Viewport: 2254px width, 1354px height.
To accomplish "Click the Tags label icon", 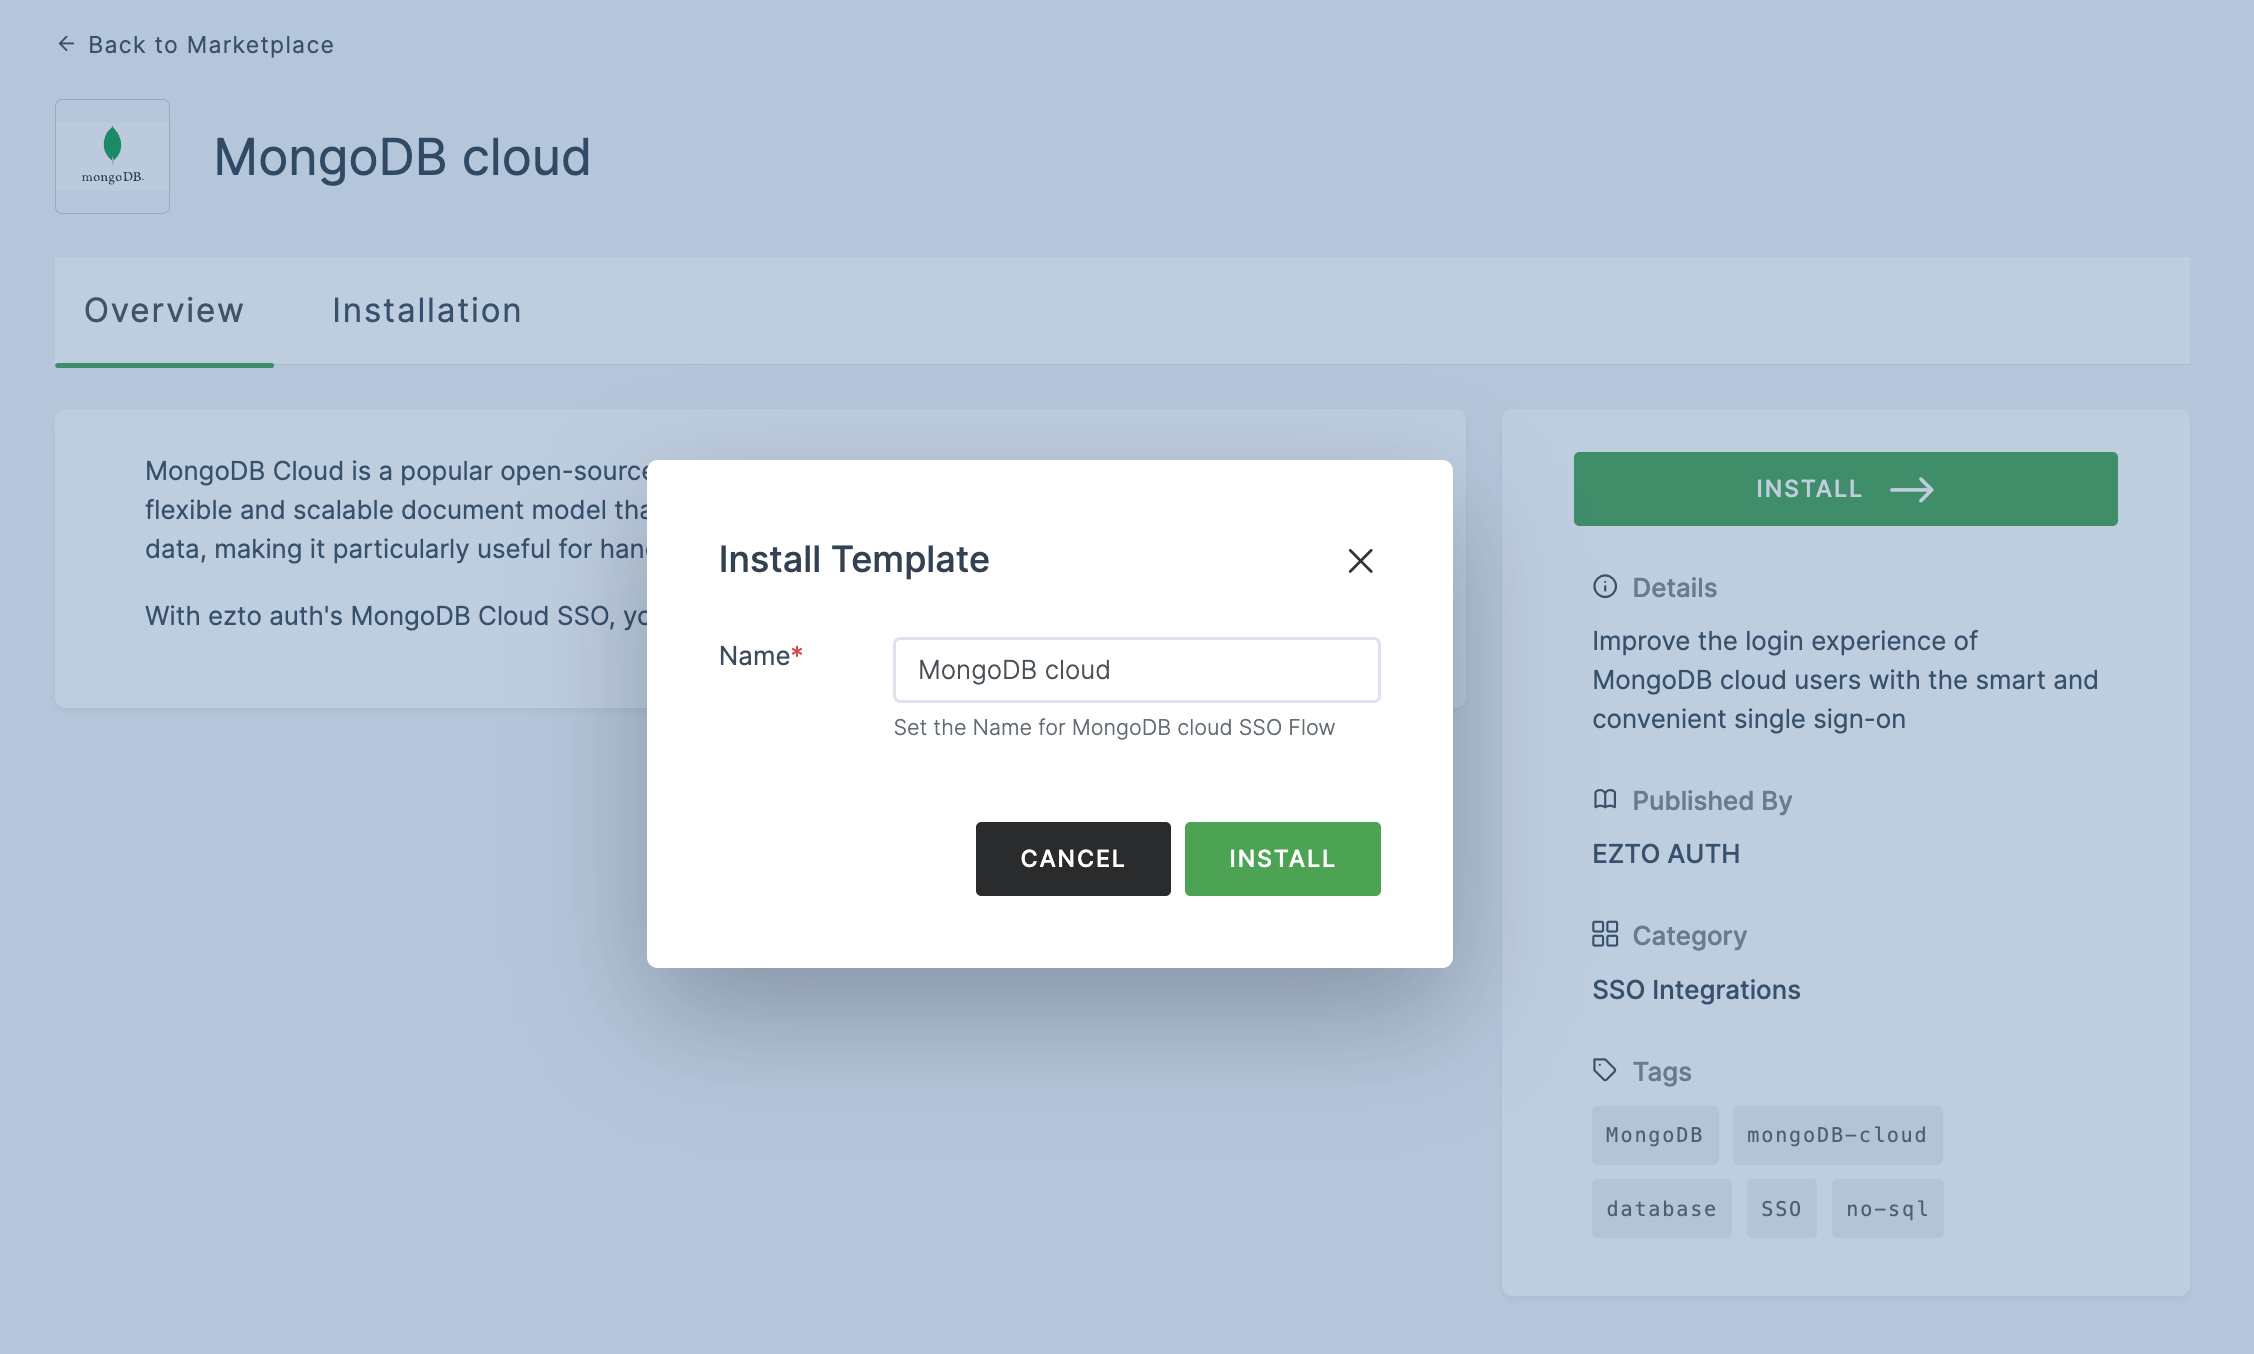I will tap(1605, 1070).
